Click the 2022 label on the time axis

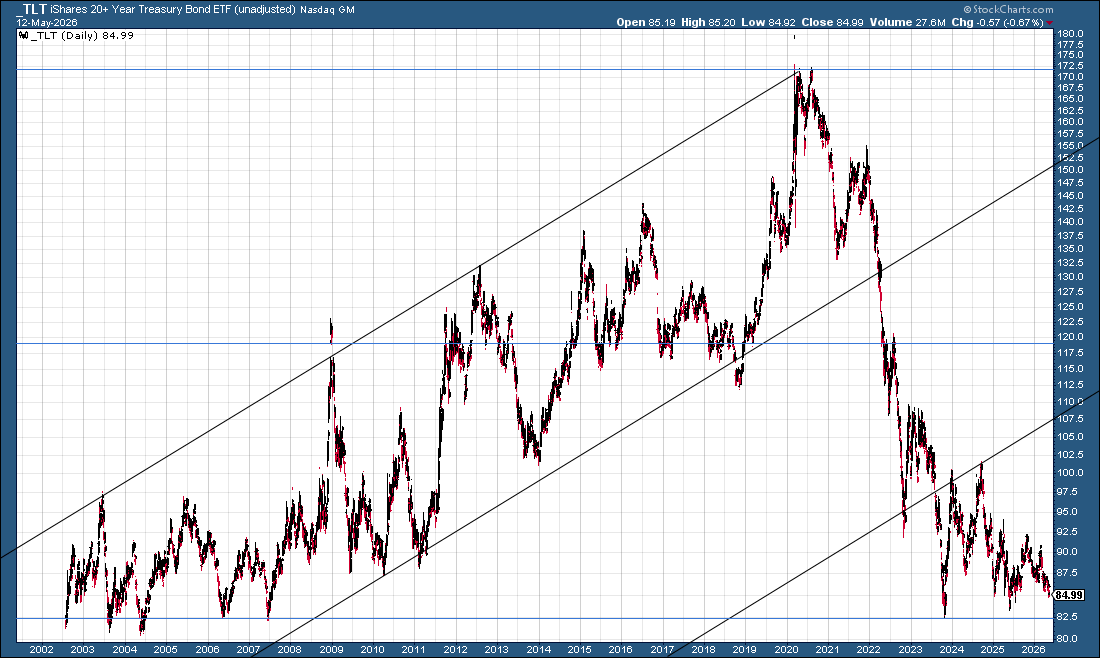[868, 649]
